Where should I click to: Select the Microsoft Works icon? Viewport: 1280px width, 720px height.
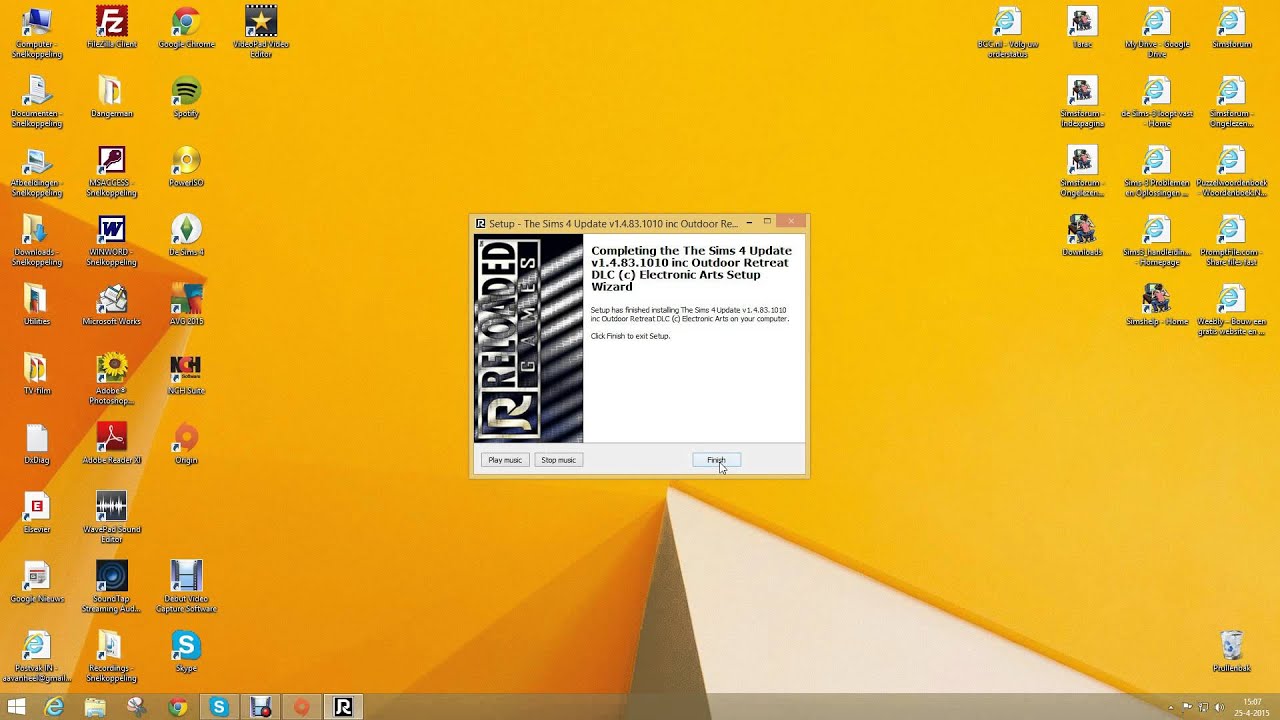pos(111,304)
